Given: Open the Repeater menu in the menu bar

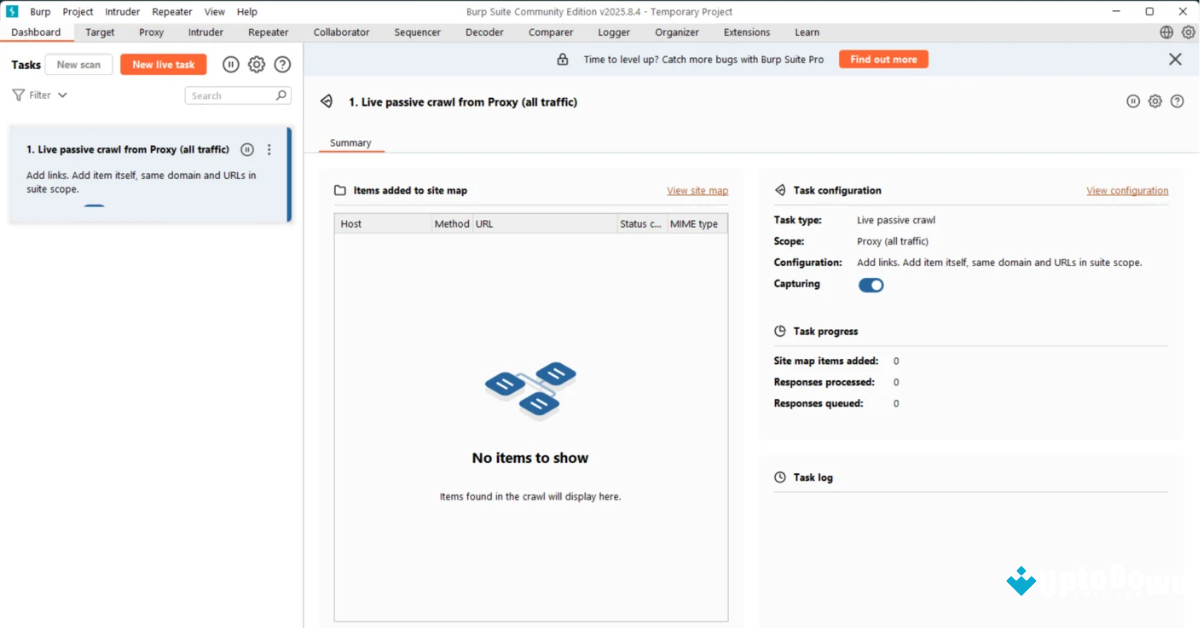Looking at the screenshot, I should point(171,11).
